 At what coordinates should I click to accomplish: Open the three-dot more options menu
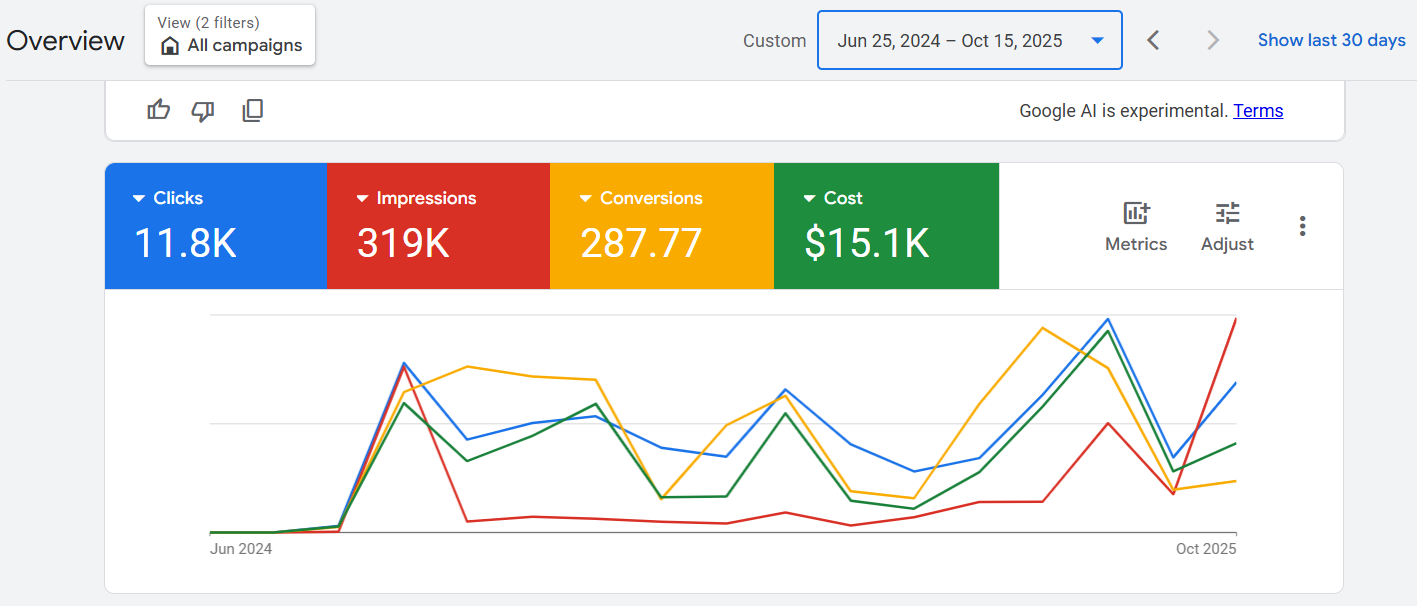tap(1302, 226)
